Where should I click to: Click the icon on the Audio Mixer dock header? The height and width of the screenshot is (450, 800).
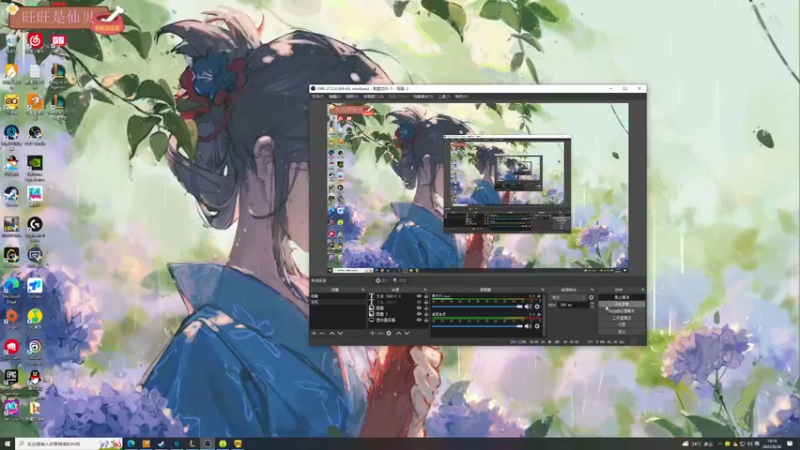(542, 290)
